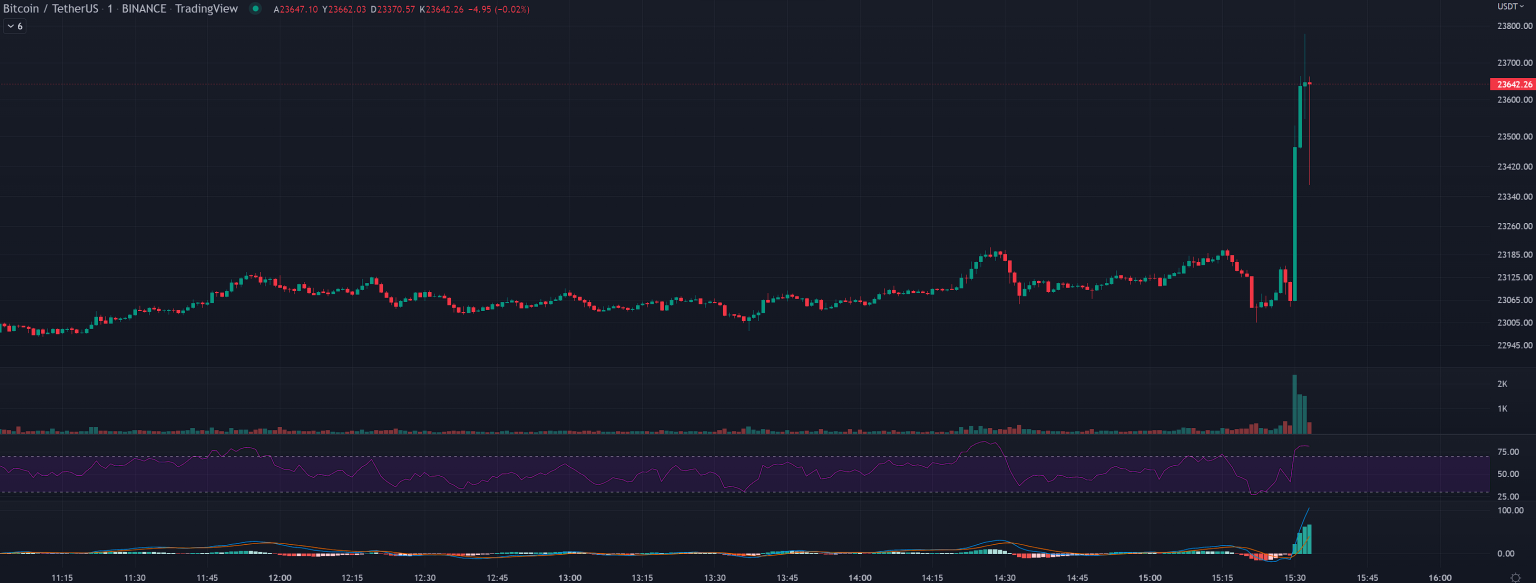1536x583 pixels.
Task: Select the 15:30 time axis label
Action: coord(1294,577)
